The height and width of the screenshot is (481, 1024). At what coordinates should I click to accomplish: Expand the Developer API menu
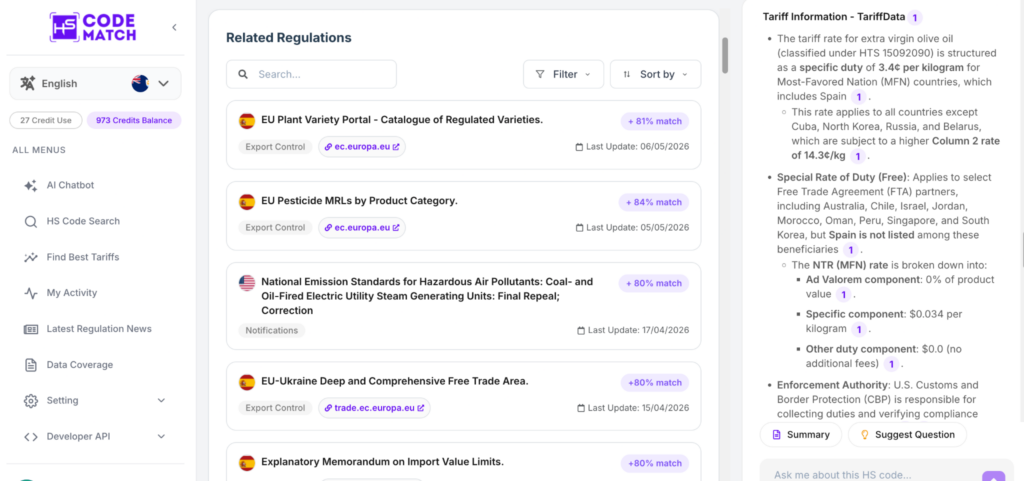coord(95,437)
